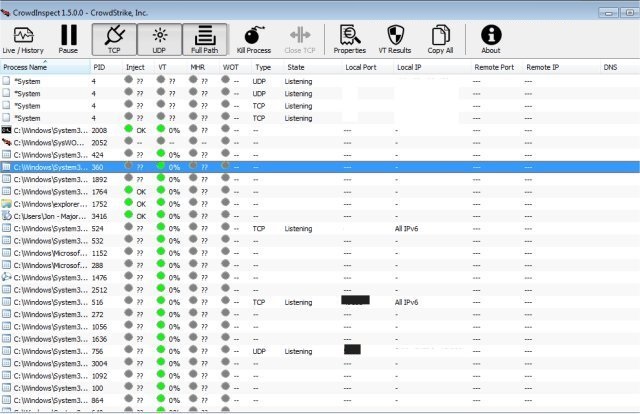Click command prompt icon of PID 2008 row
The image size is (640, 414).
[x=6, y=130]
